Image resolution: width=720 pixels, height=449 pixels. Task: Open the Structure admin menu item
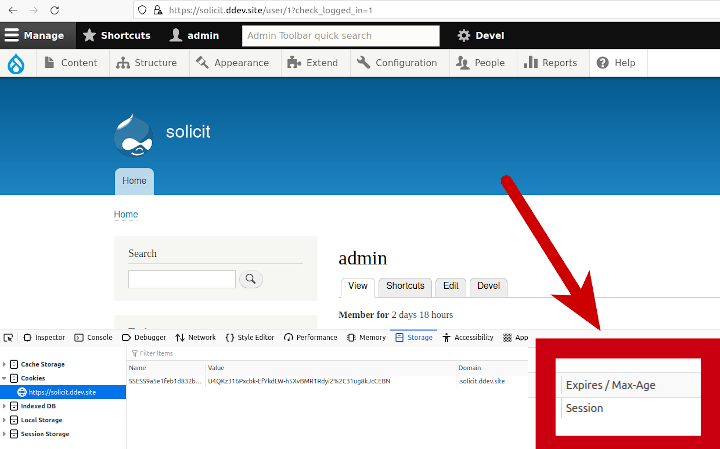pyautogui.click(x=146, y=63)
